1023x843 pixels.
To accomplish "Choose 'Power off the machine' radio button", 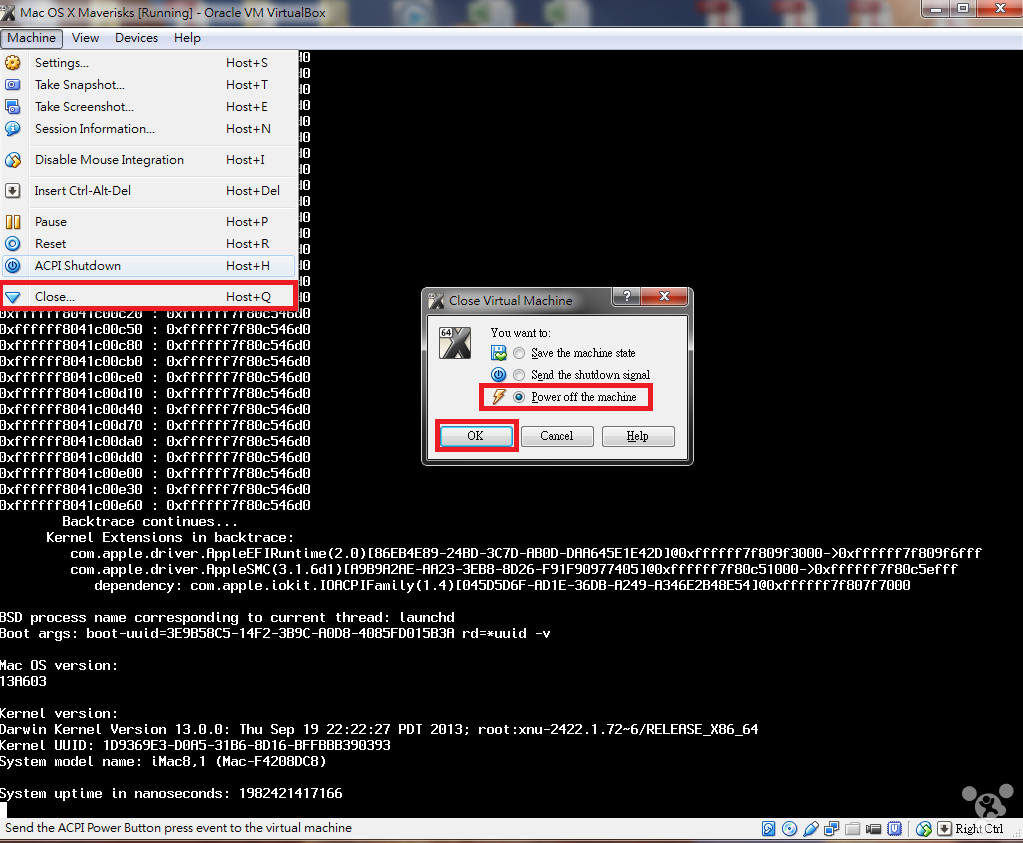I will (518, 397).
